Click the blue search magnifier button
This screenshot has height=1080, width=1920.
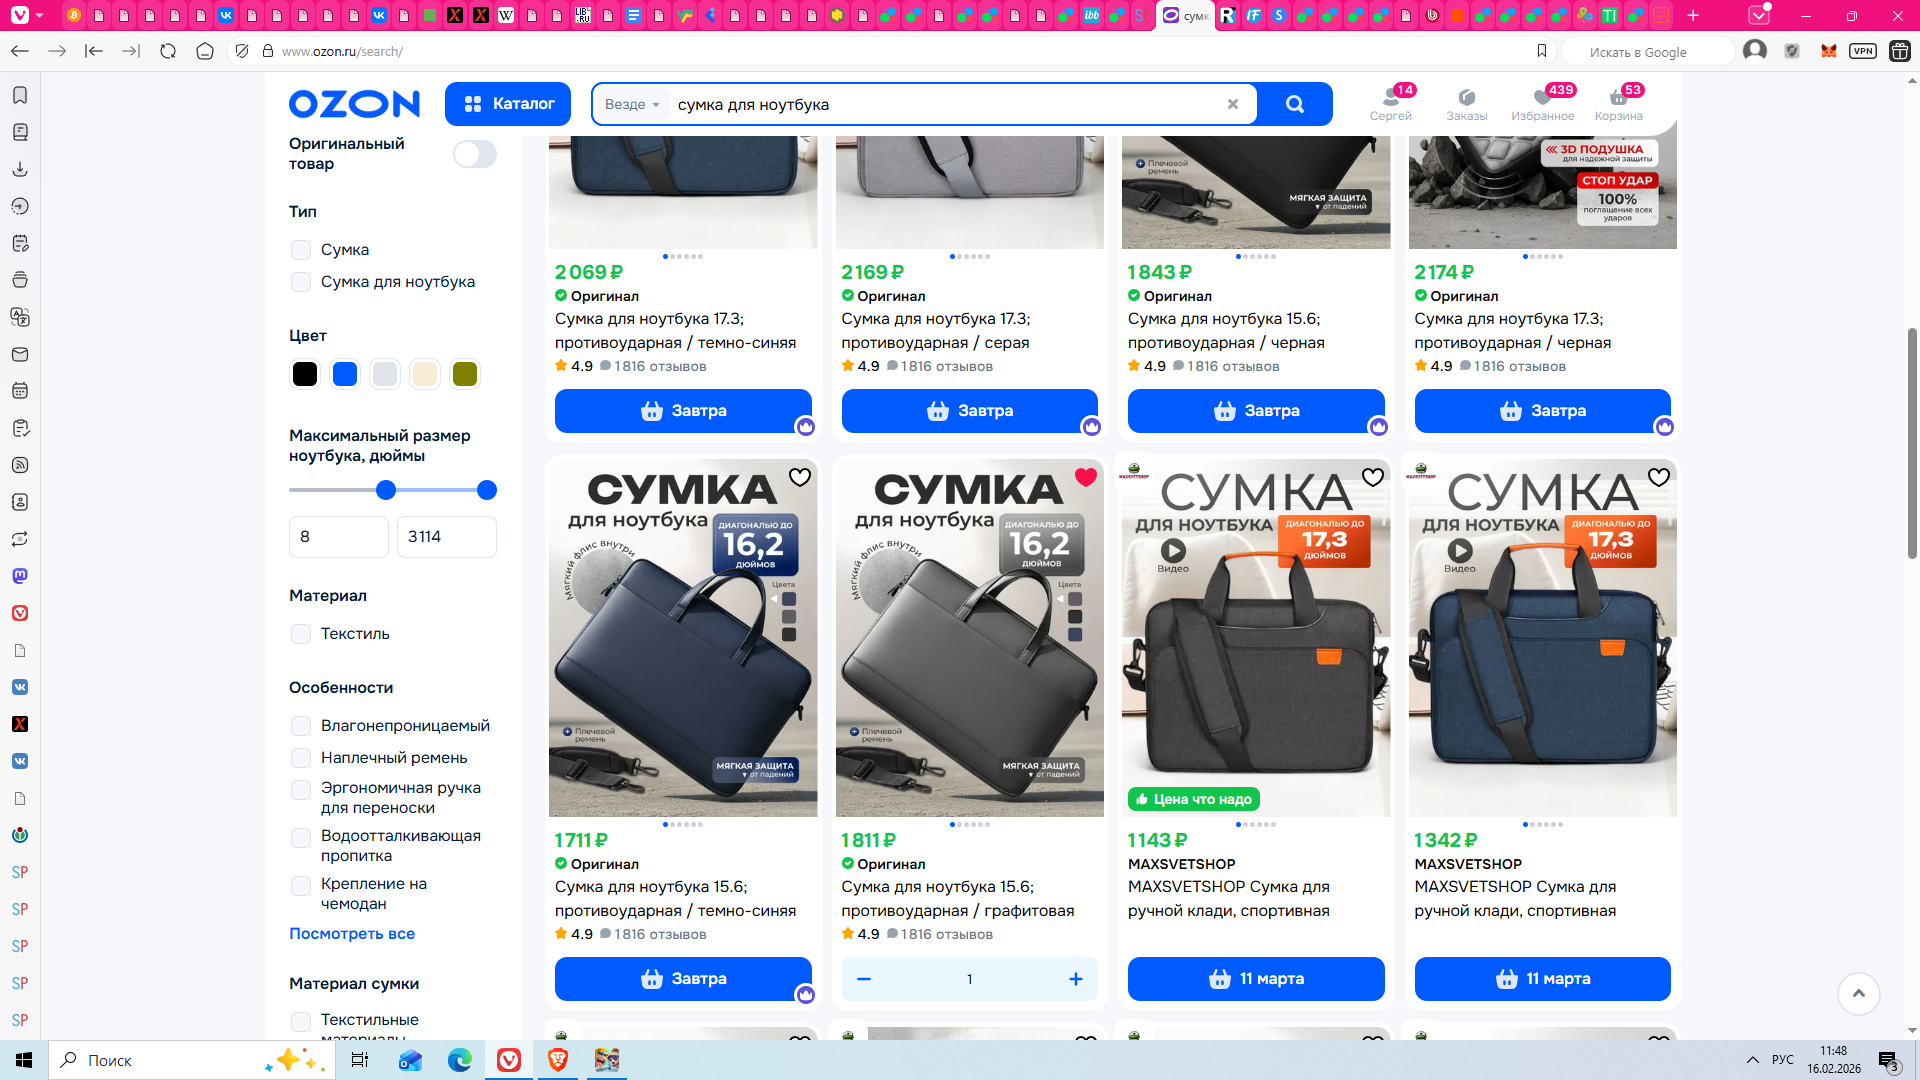click(x=1294, y=104)
